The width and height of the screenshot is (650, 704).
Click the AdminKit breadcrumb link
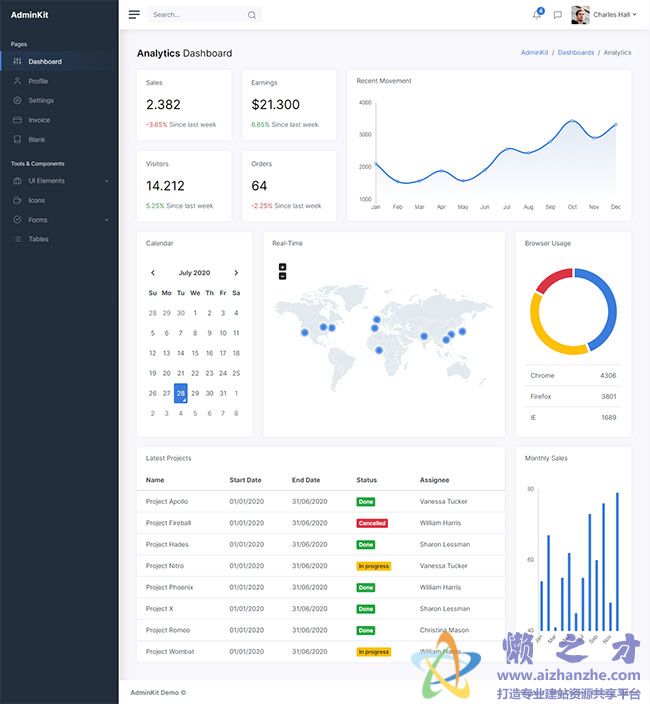pos(535,53)
